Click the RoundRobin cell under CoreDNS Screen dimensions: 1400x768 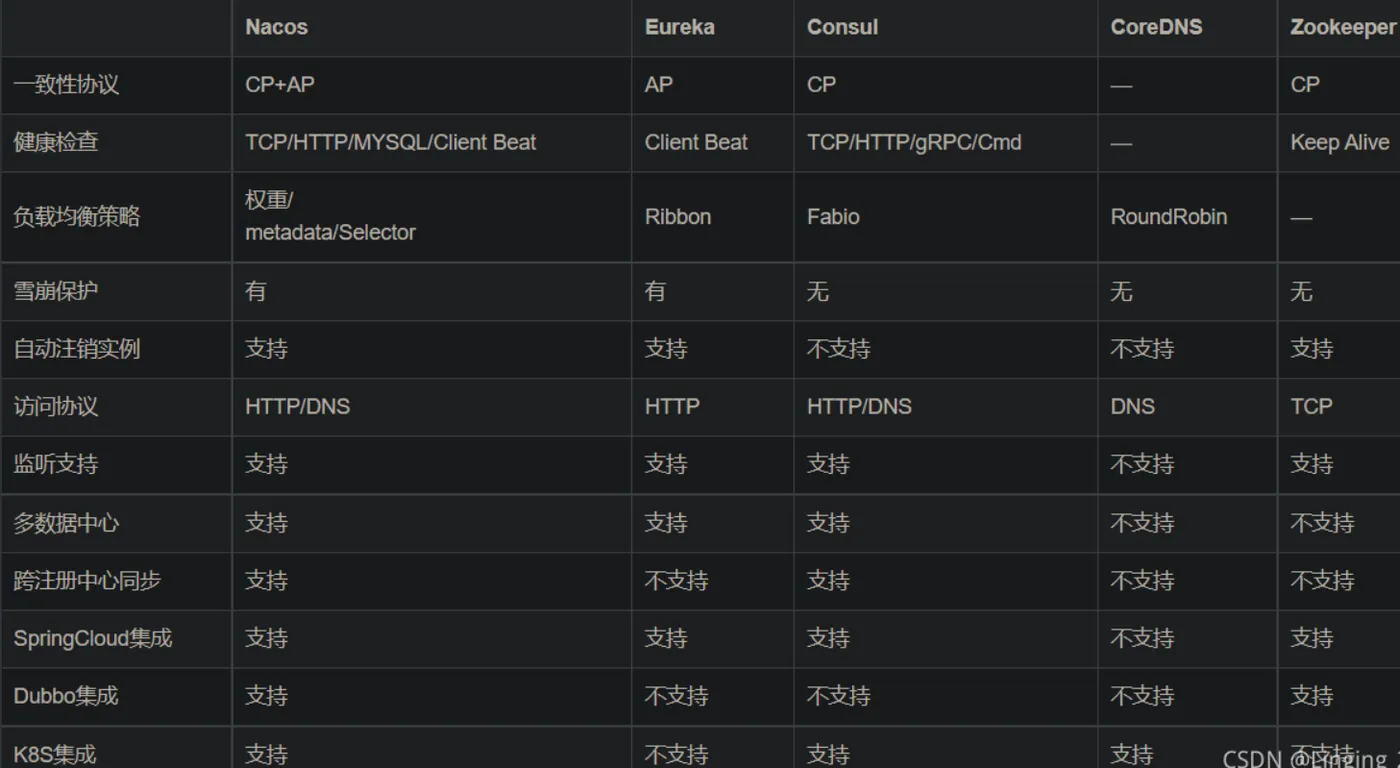pyautogui.click(x=1168, y=217)
